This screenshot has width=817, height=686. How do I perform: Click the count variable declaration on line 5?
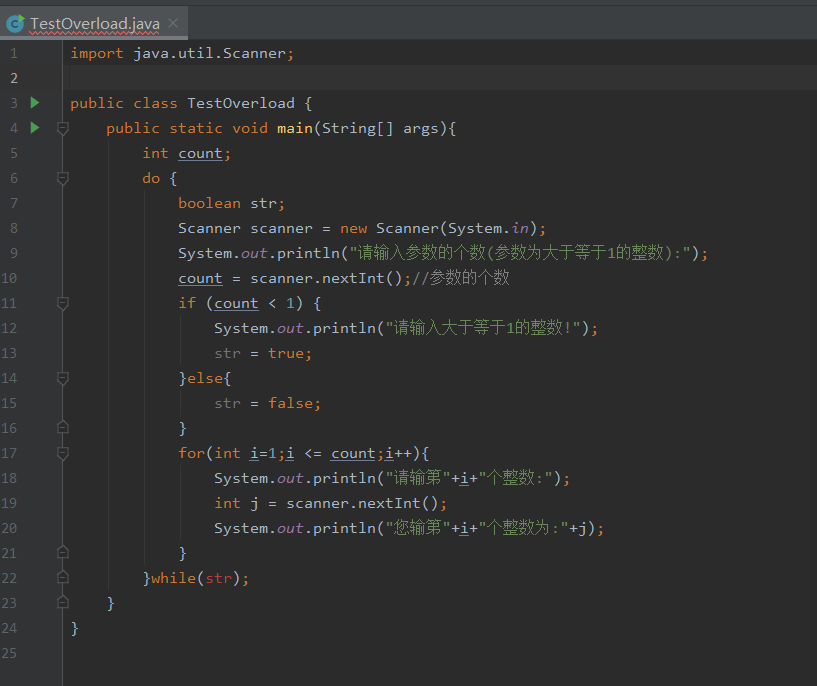coord(201,153)
